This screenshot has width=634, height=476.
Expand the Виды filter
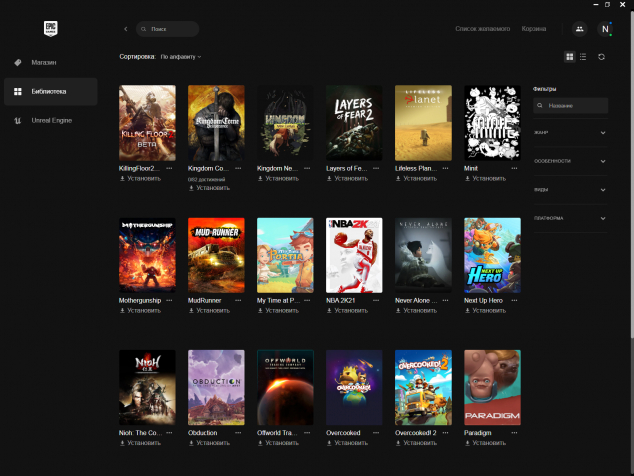pyautogui.click(x=570, y=190)
